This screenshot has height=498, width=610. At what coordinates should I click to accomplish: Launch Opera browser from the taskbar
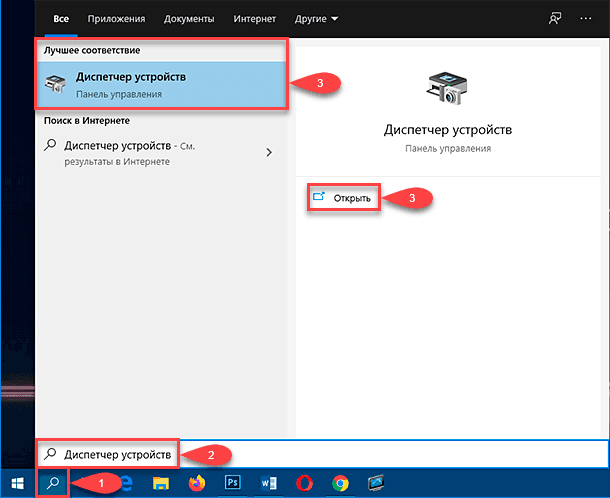304,483
